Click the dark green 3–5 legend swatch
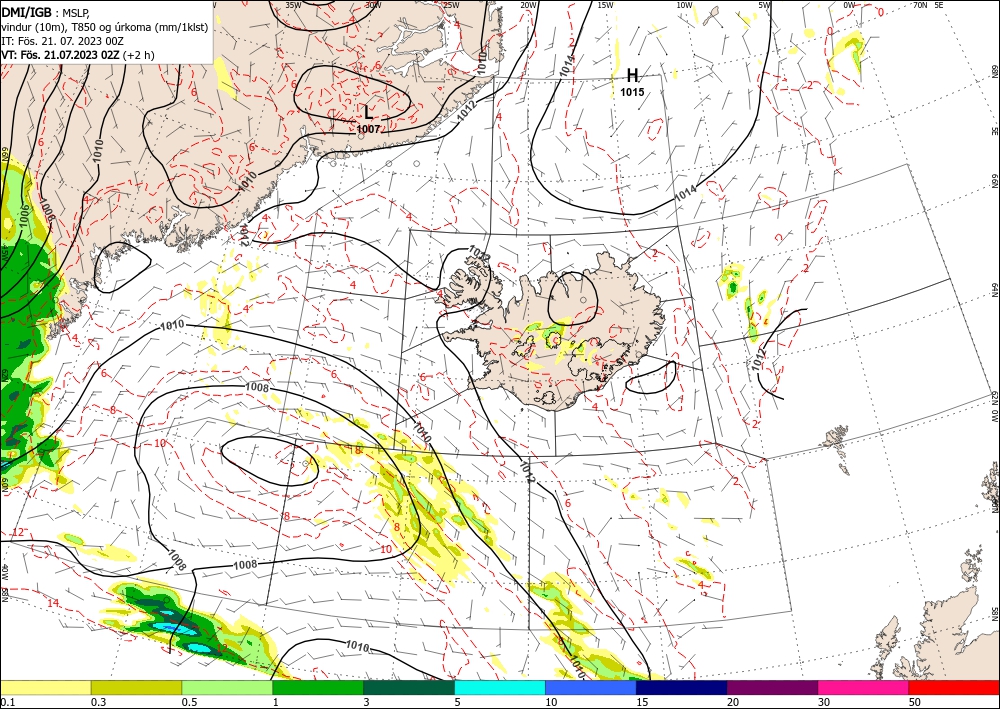Image resolution: width=1000 pixels, height=709 pixels. [409, 687]
